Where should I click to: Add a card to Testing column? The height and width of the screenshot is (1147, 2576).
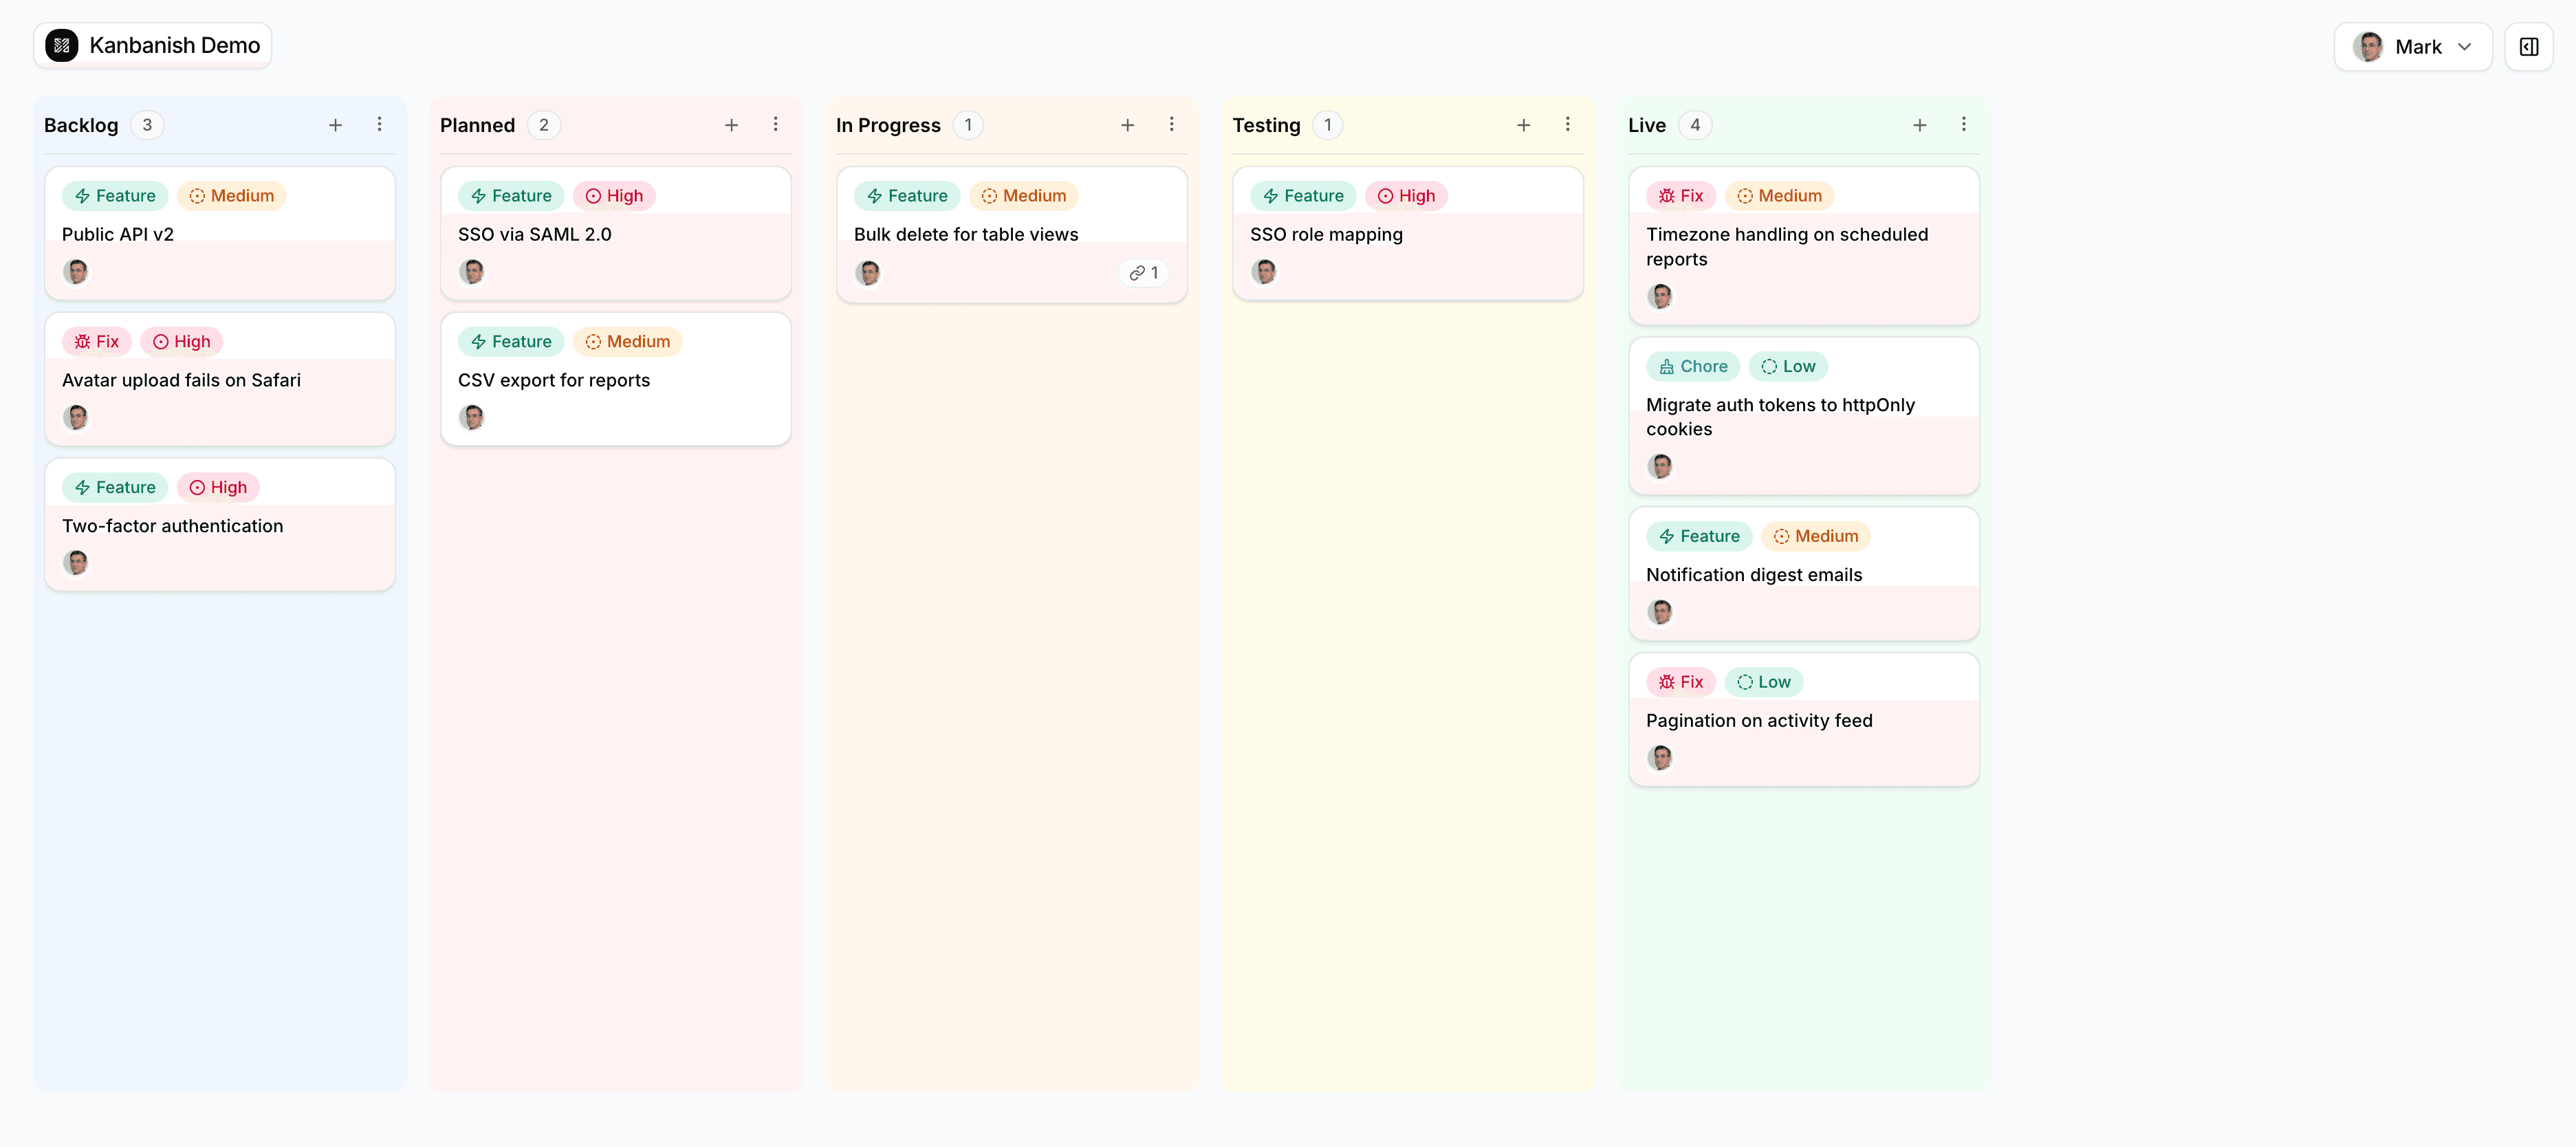click(x=1524, y=125)
